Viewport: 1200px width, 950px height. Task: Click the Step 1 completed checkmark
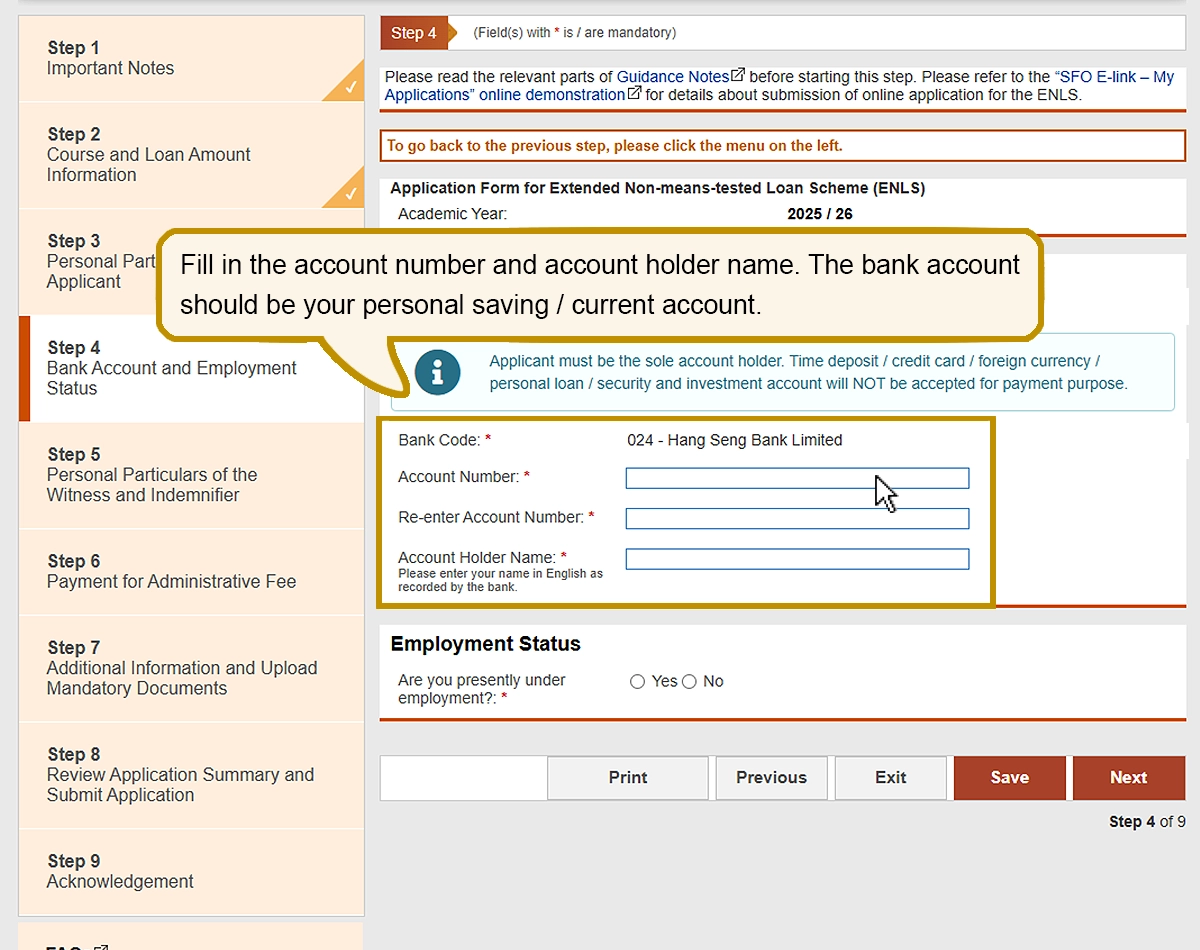coord(350,88)
